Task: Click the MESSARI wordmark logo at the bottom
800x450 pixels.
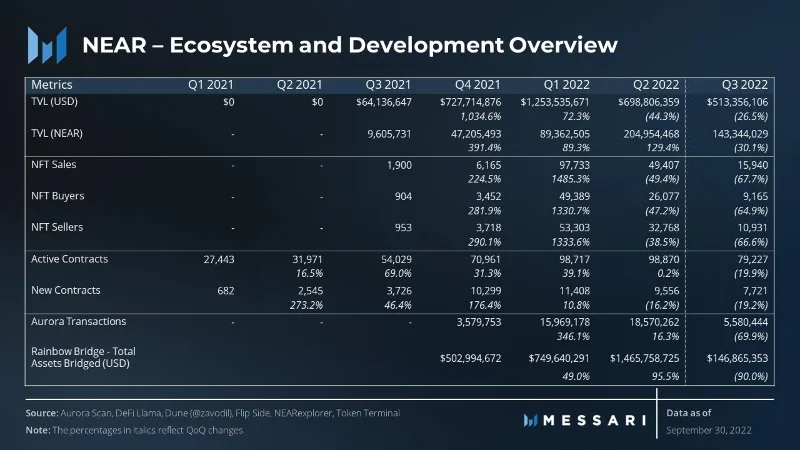Action: pyautogui.click(x=585, y=420)
